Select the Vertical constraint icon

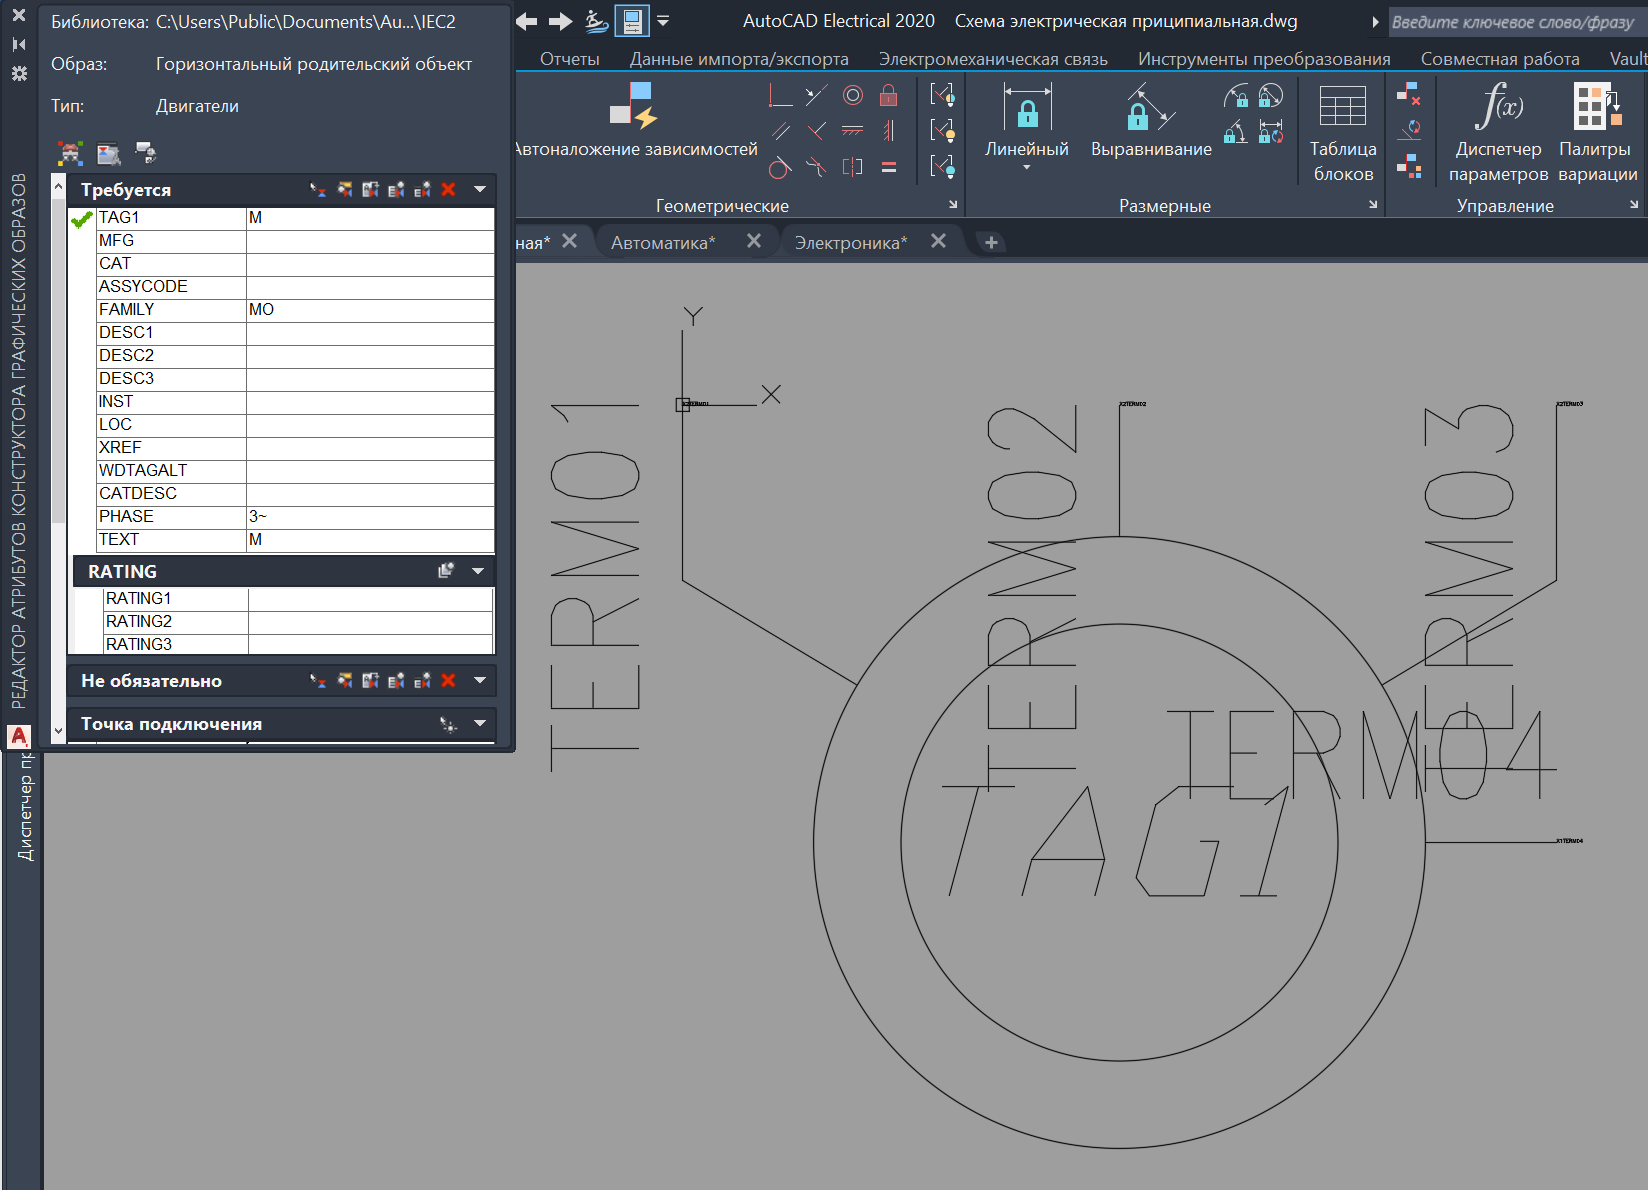(889, 131)
